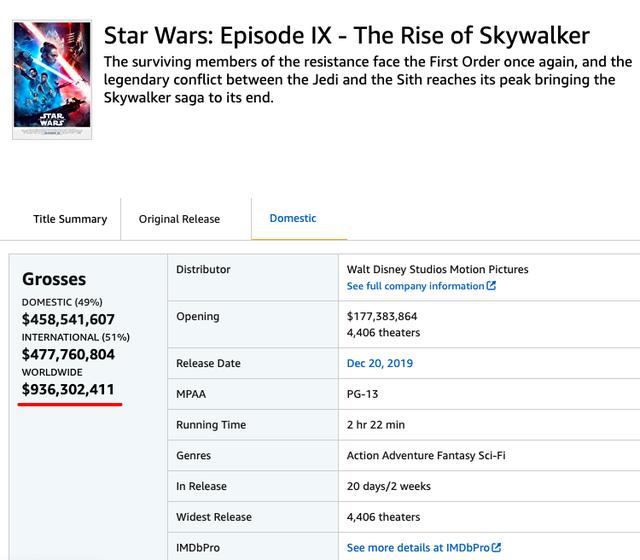Open the Original Release tab
This screenshot has height=560, width=640.
click(x=179, y=219)
